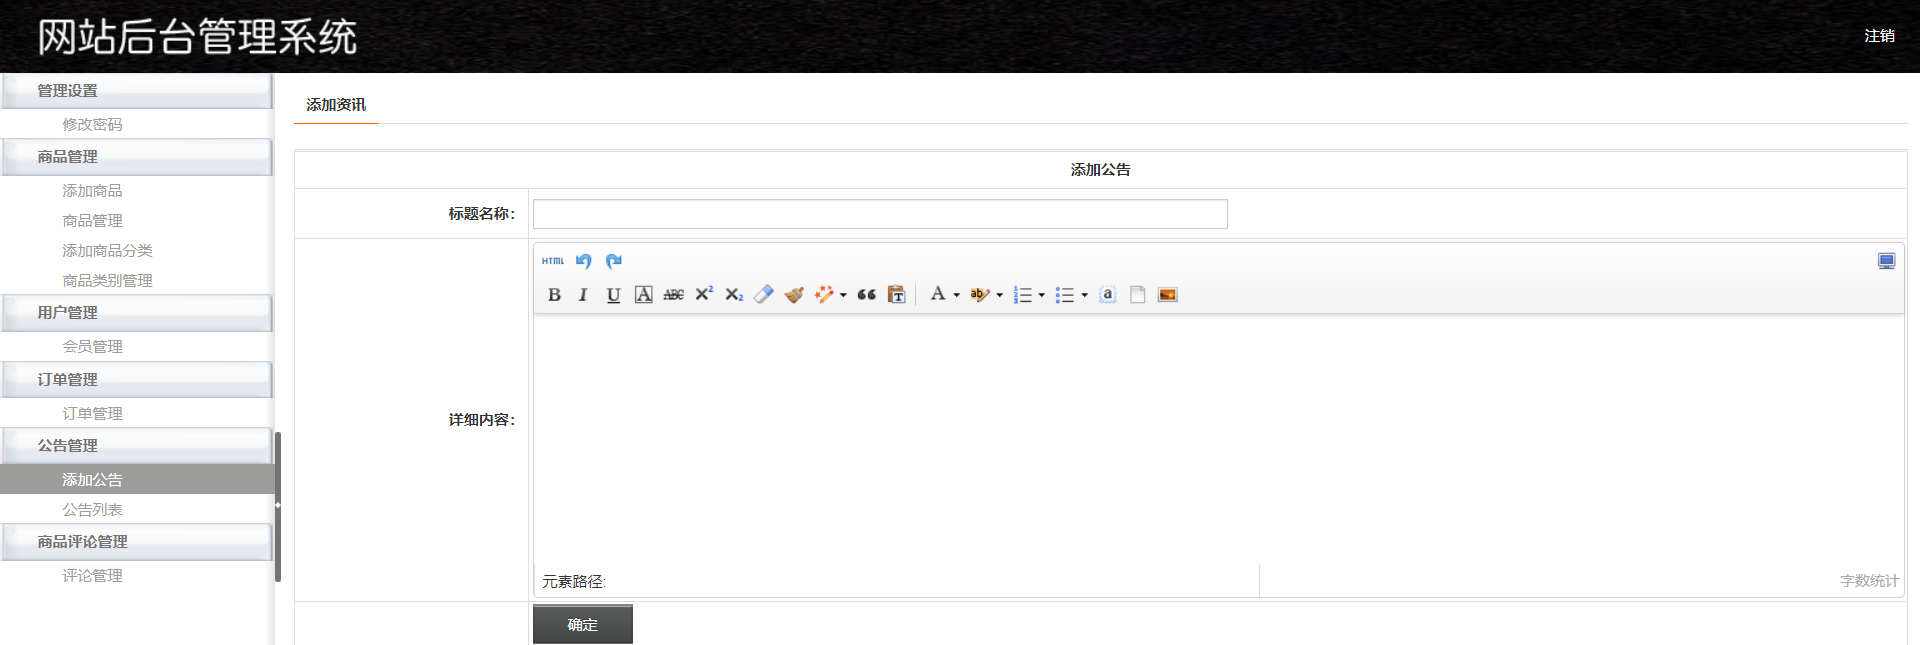1920x645 pixels.
Task: Redo the last edit in editor
Action: (614, 261)
